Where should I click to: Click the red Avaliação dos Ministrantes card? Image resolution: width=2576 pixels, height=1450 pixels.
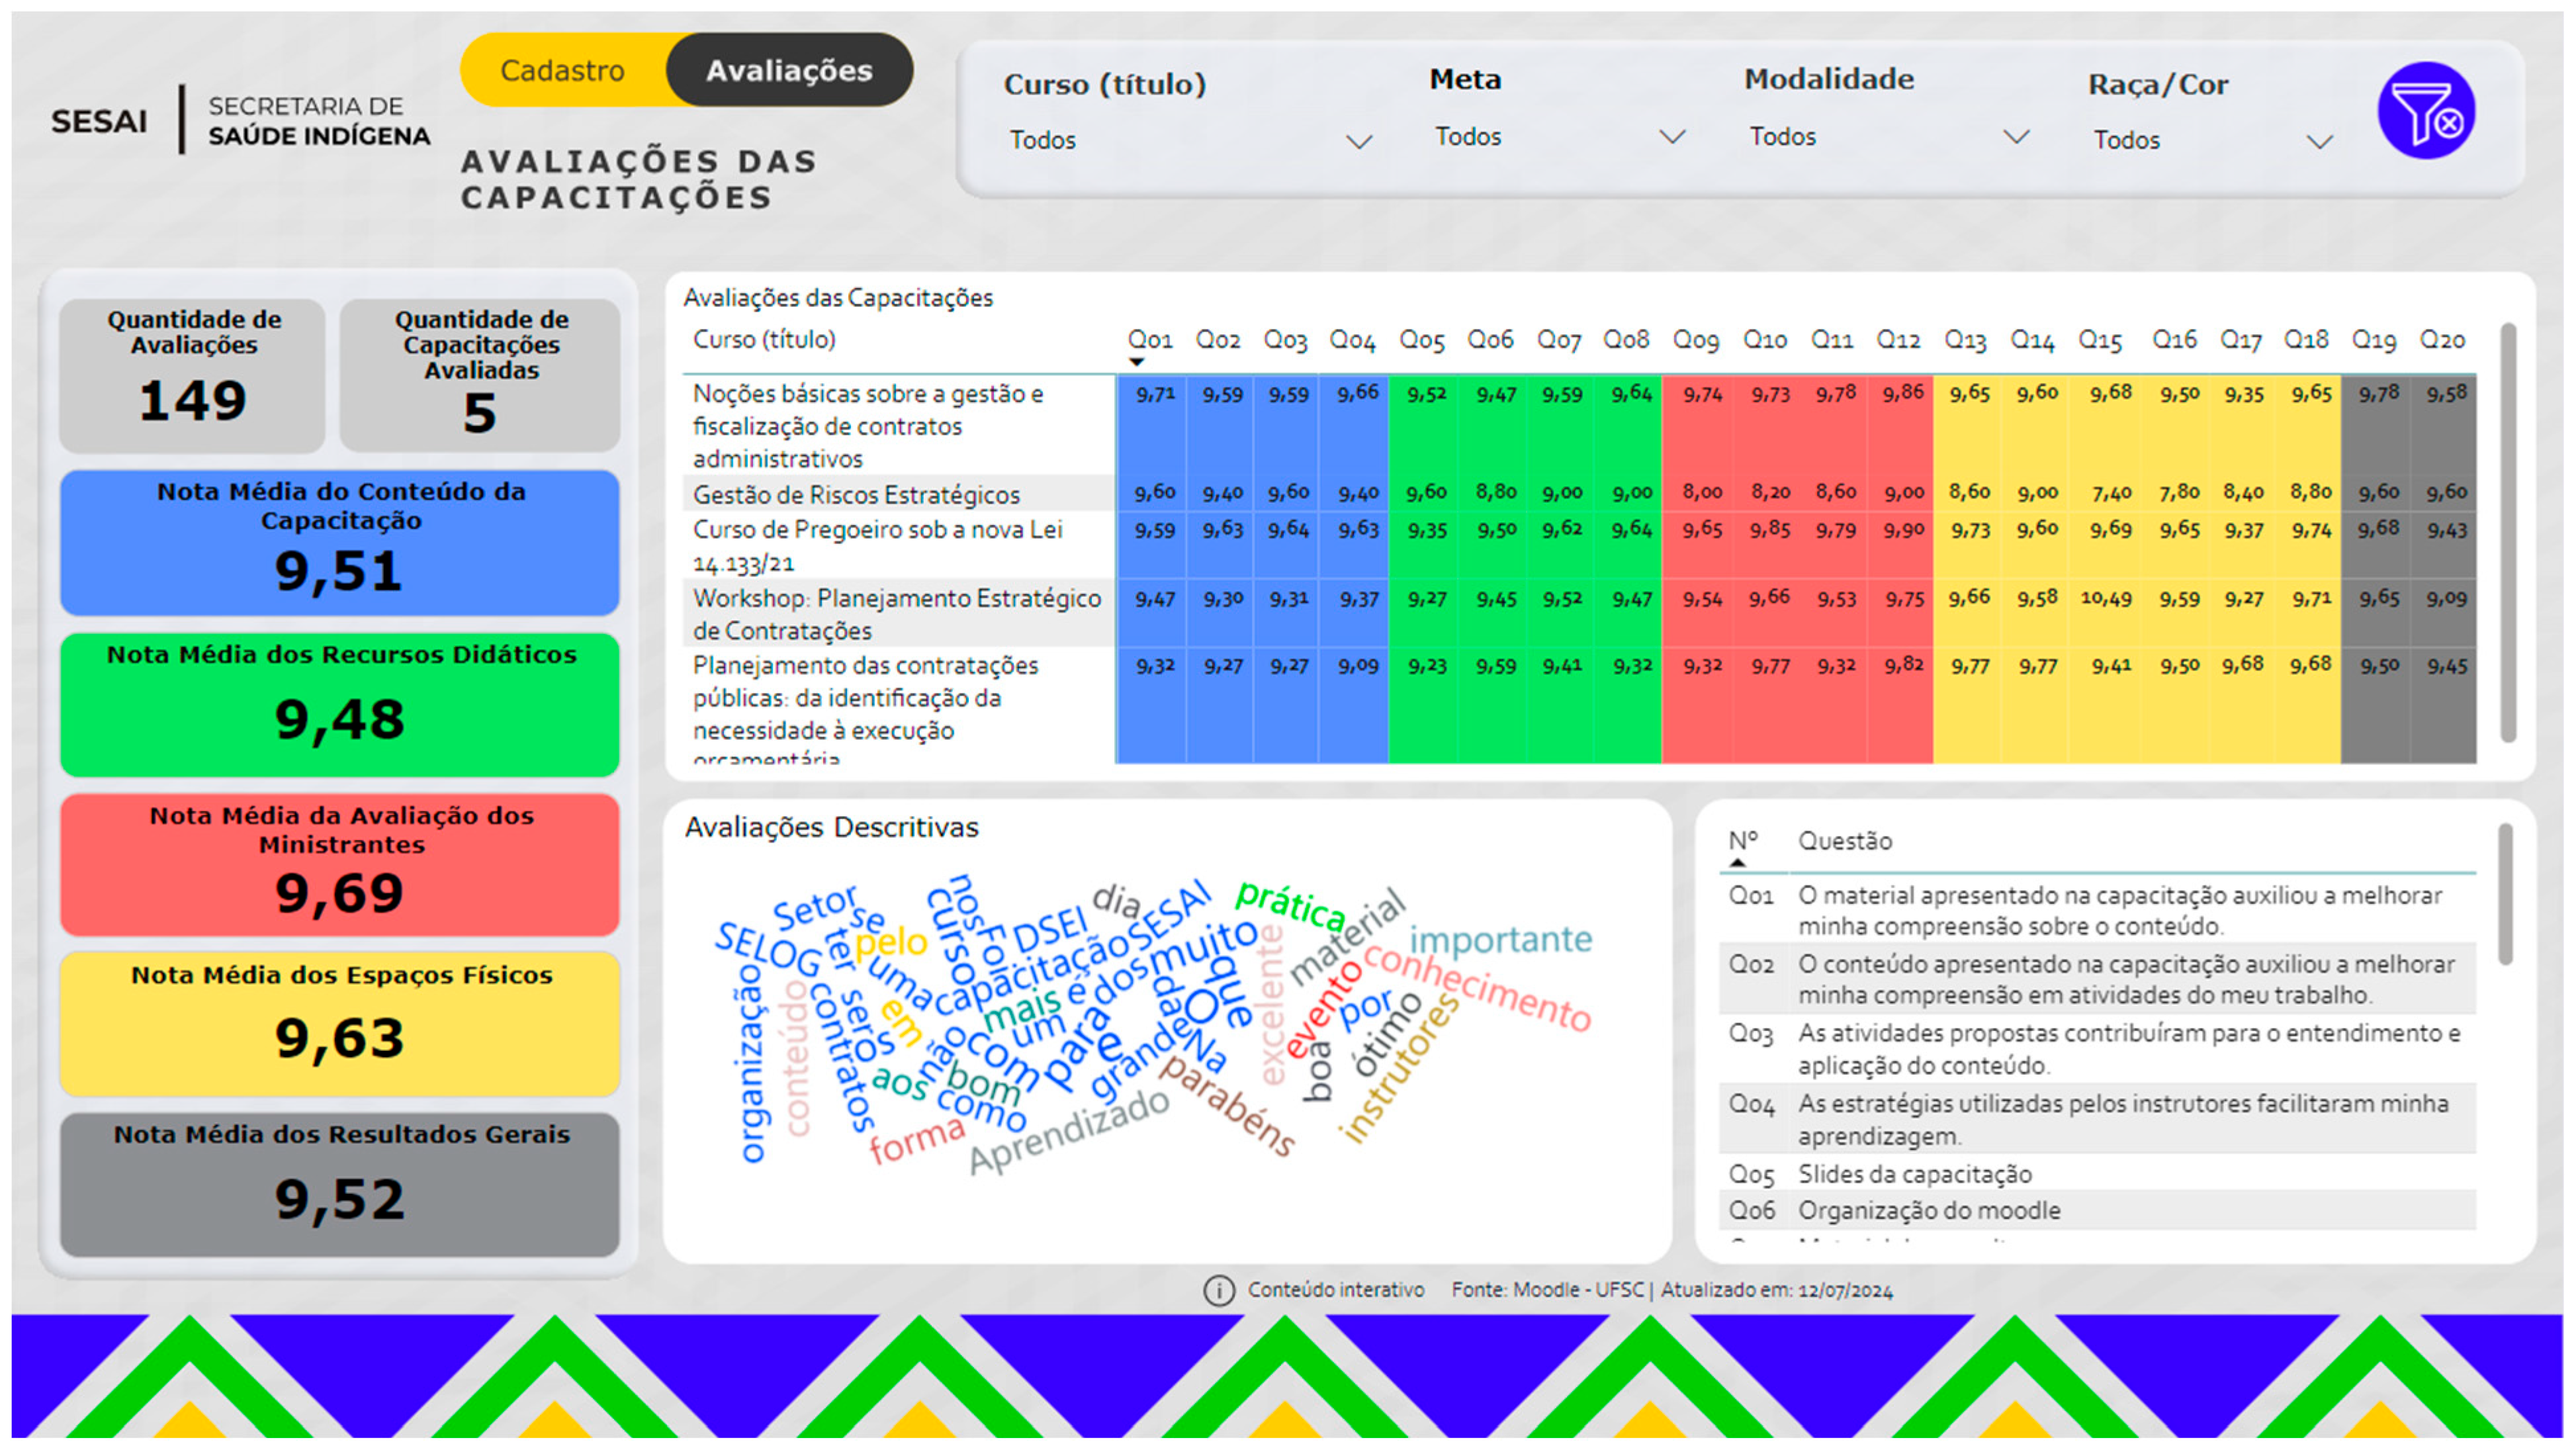click(x=340, y=865)
